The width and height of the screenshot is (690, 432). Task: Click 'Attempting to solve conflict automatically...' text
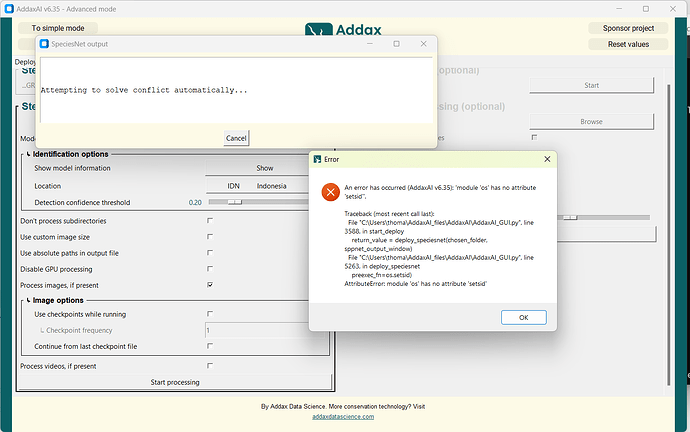144,90
